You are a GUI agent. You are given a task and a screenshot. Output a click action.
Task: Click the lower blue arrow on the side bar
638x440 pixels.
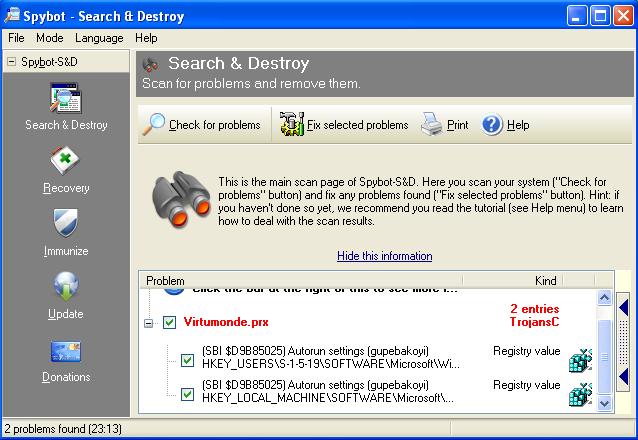coord(624,377)
